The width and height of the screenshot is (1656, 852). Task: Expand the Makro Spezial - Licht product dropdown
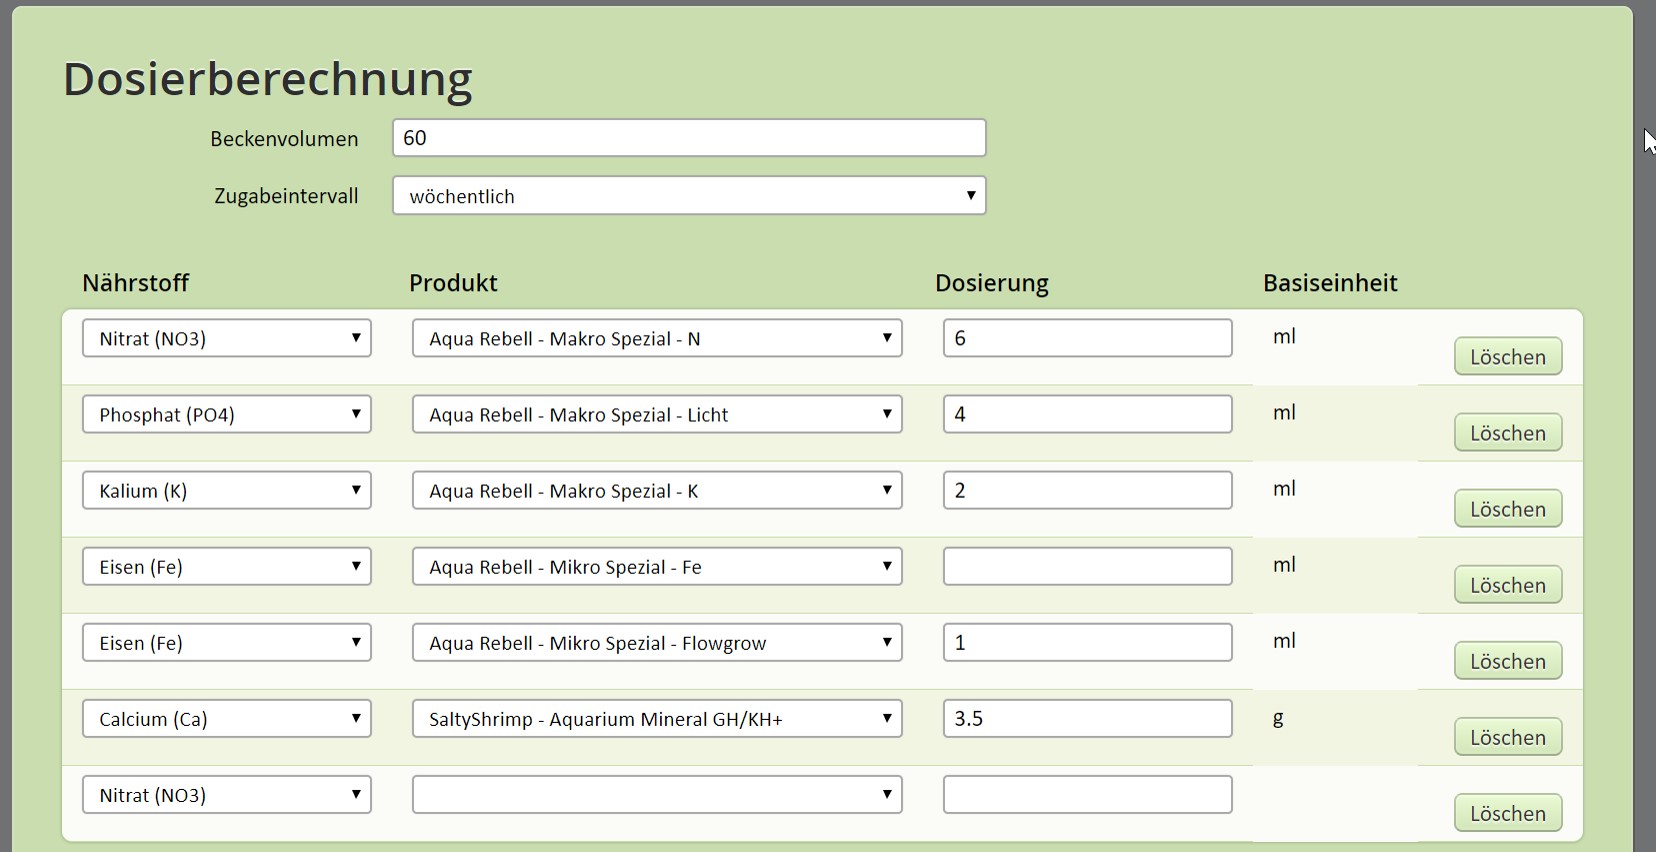[x=657, y=414]
